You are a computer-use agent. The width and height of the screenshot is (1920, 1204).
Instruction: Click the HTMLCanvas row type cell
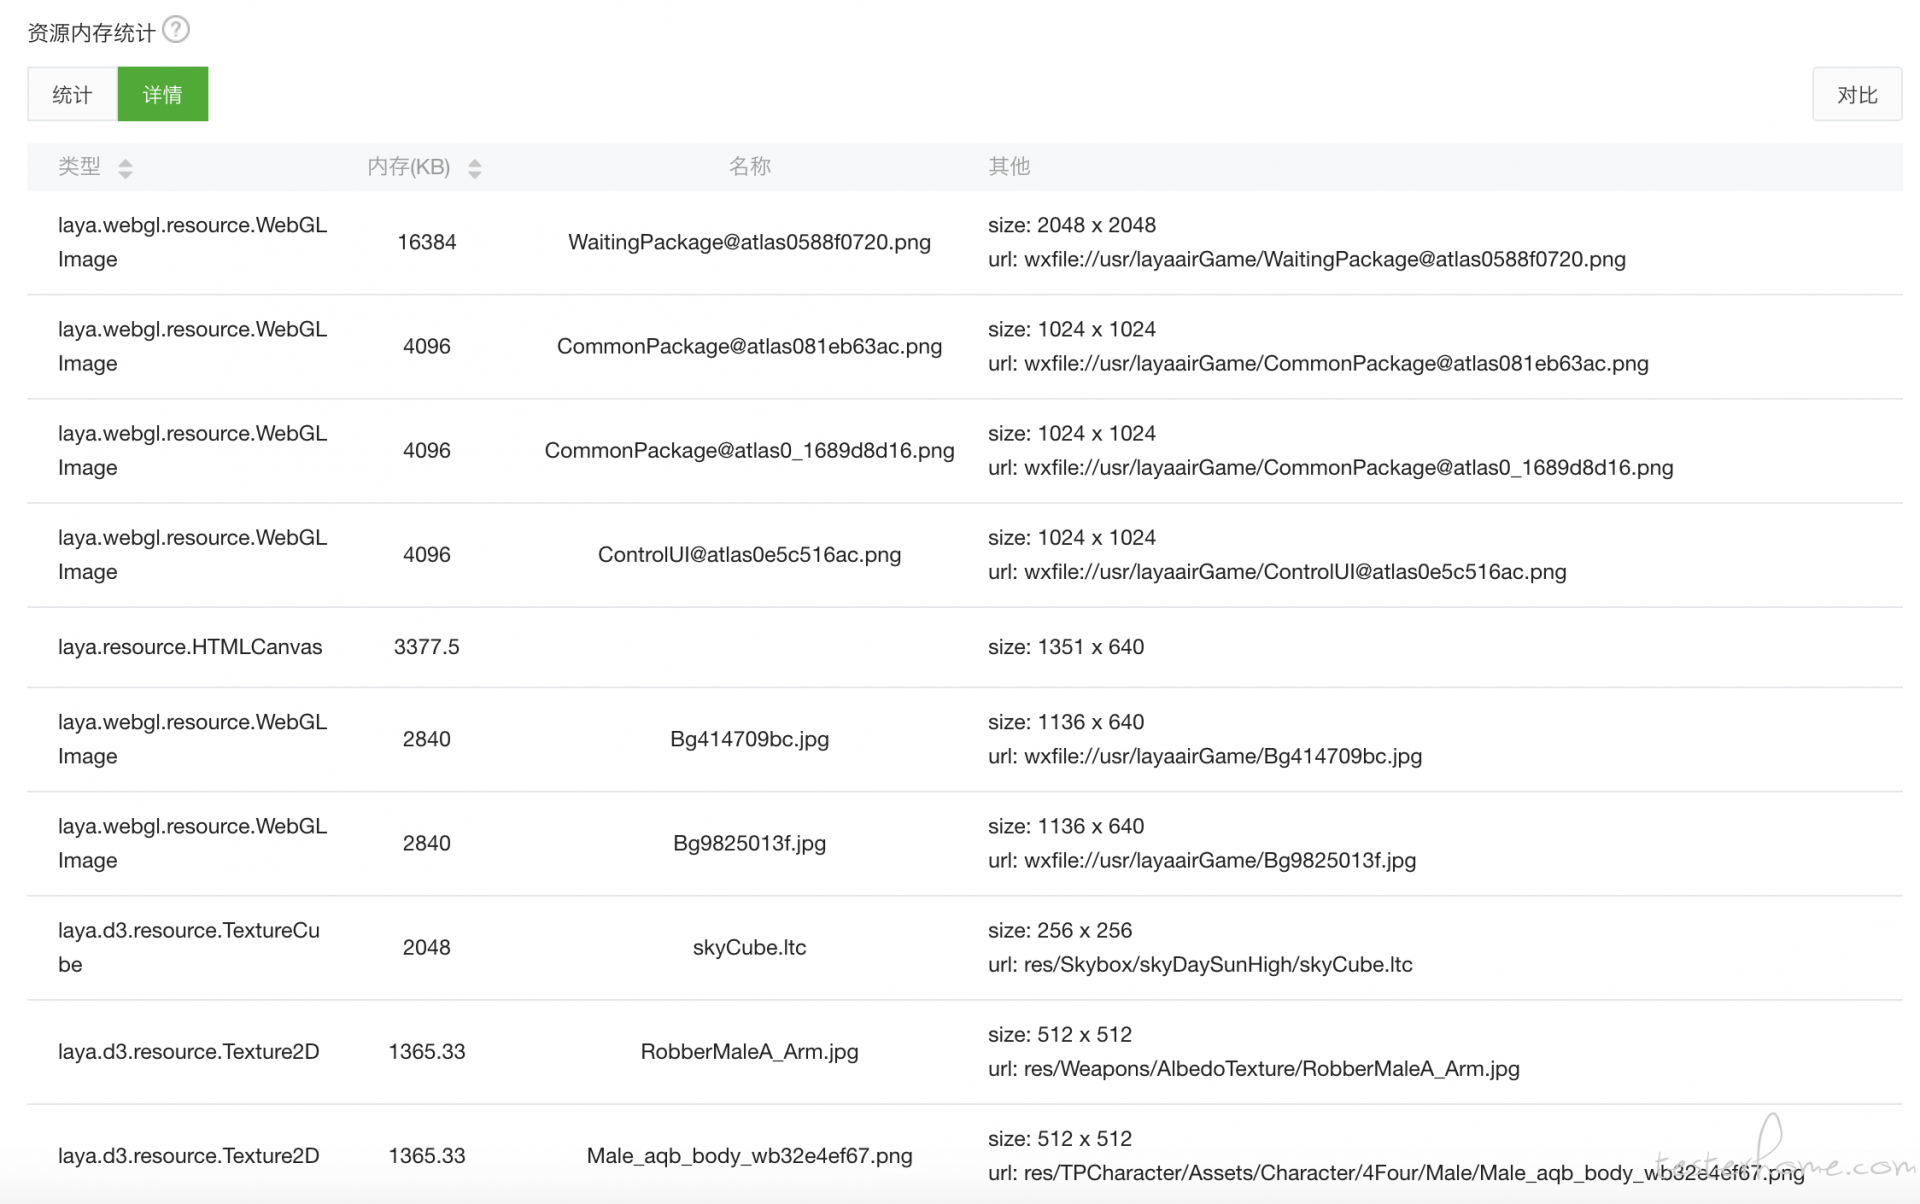coord(190,647)
